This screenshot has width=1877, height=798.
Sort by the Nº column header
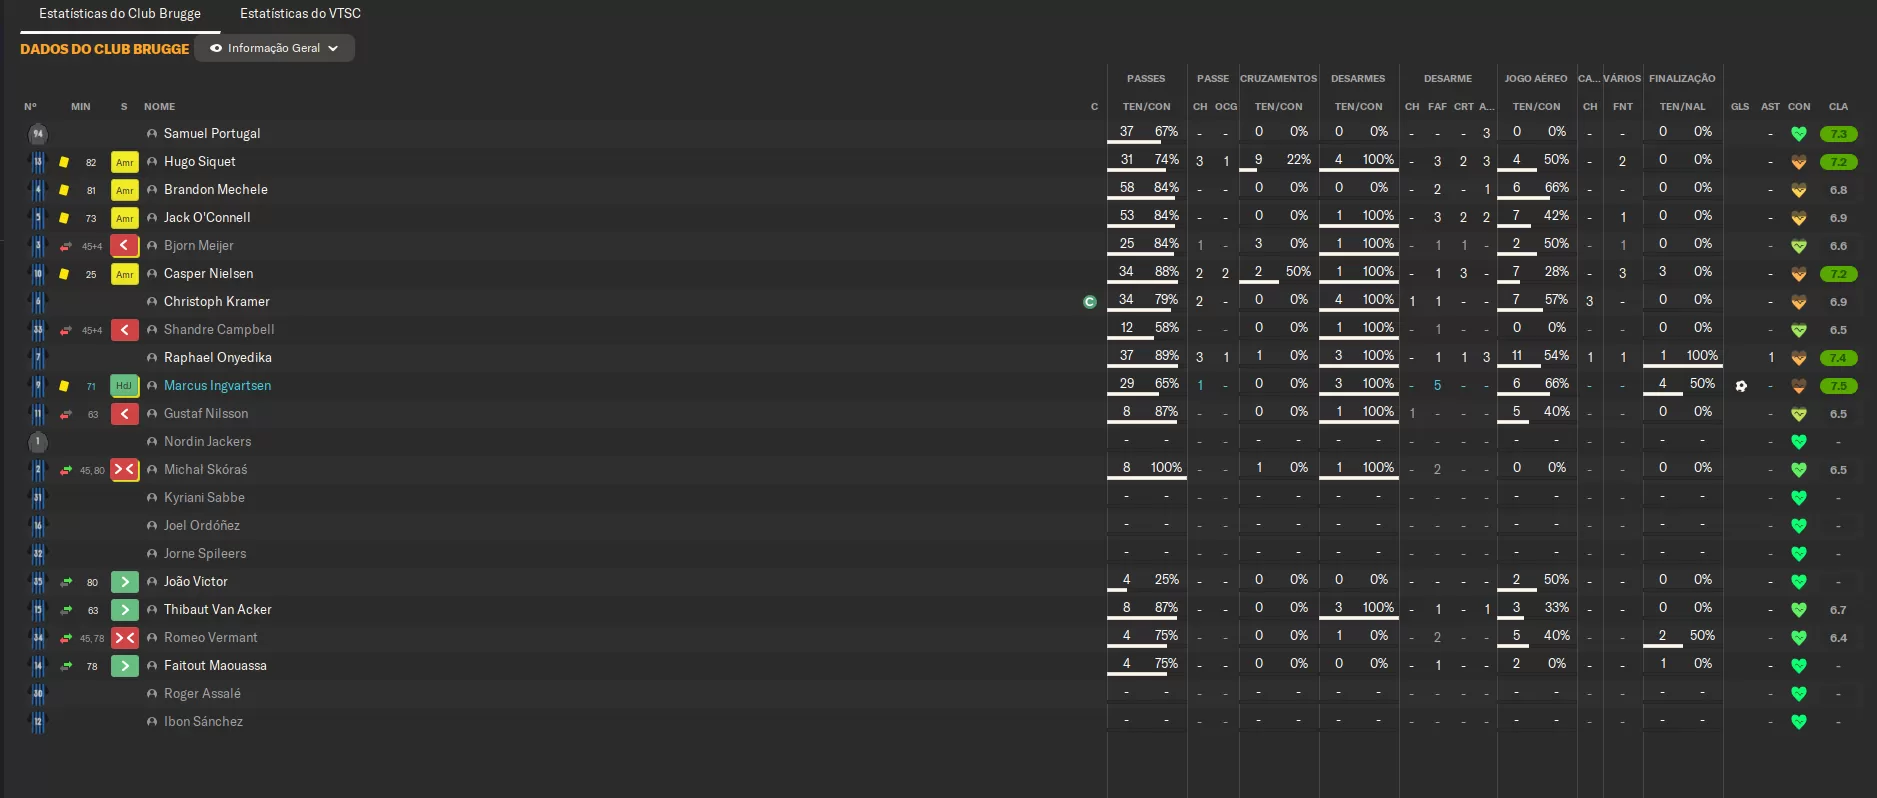coord(30,107)
